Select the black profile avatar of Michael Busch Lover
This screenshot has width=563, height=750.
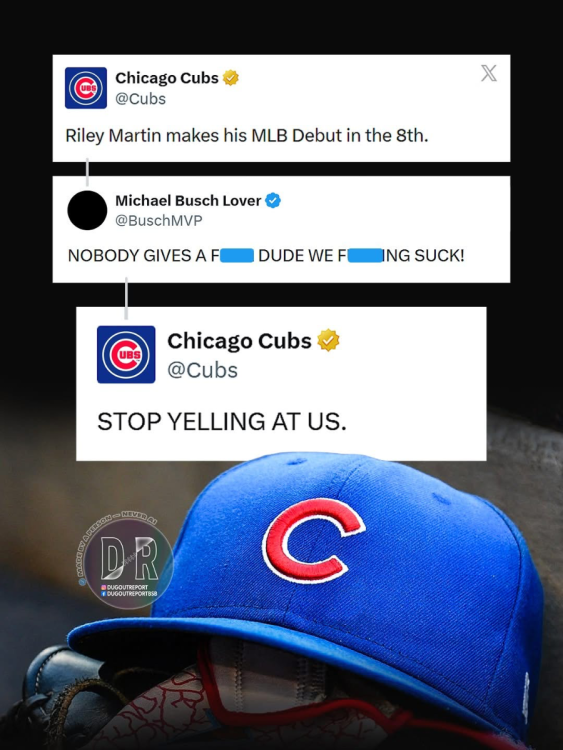pos(87,210)
